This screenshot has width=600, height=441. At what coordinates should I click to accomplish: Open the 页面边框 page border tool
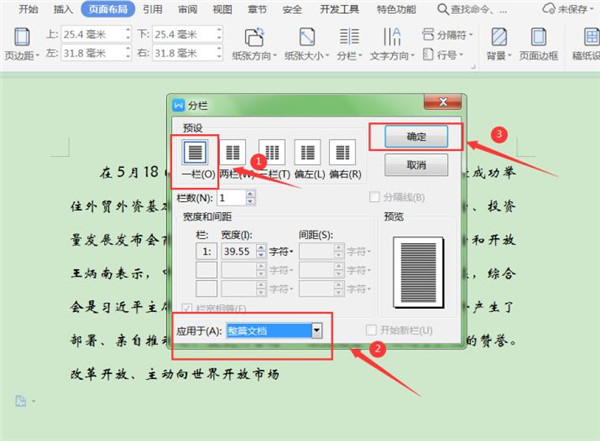click(x=538, y=43)
